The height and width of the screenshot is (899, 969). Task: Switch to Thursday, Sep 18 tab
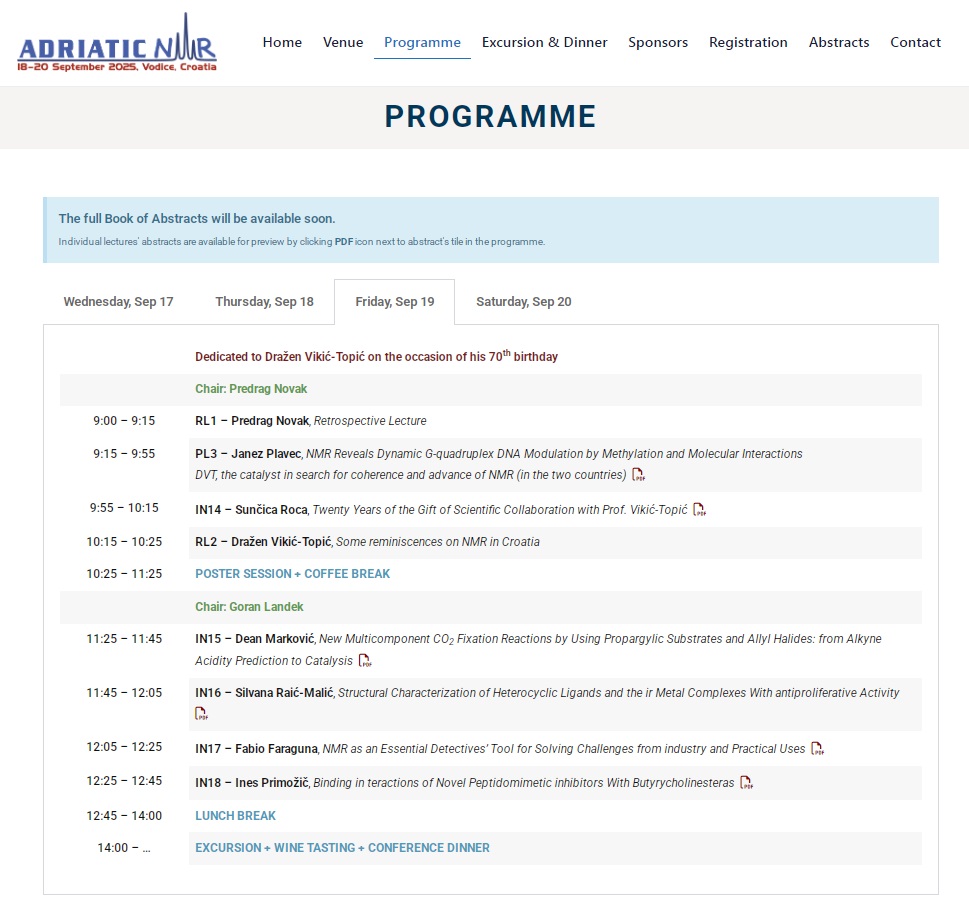coord(264,302)
